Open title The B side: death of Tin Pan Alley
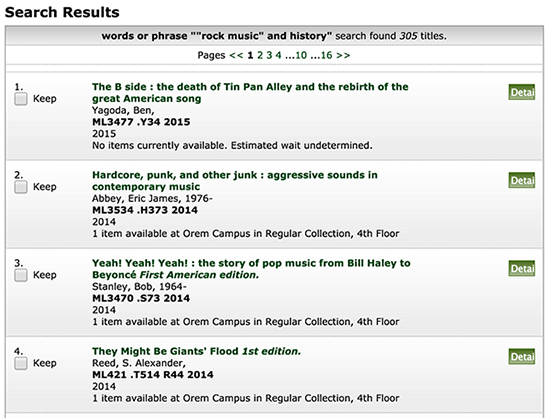Image resolution: width=550 pixels, height=418 pixels. pyautogui.click(x=250, y=93)
